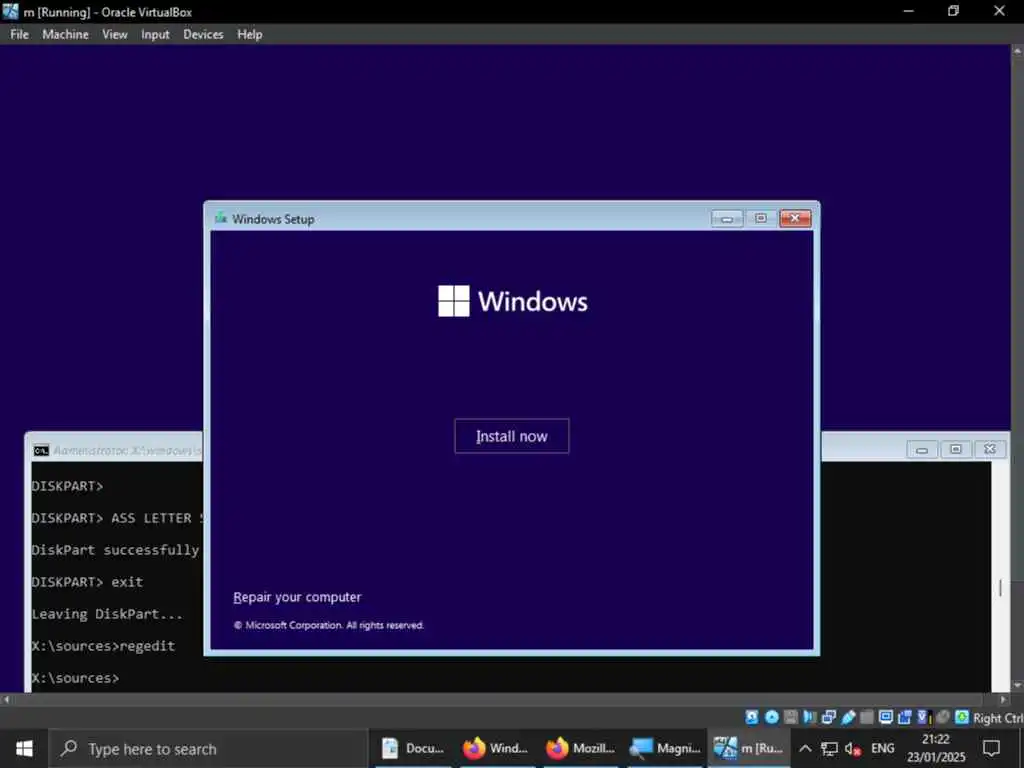Click the recording indicator in status bar
1024x768 pixels.
(x=904, y=717)
